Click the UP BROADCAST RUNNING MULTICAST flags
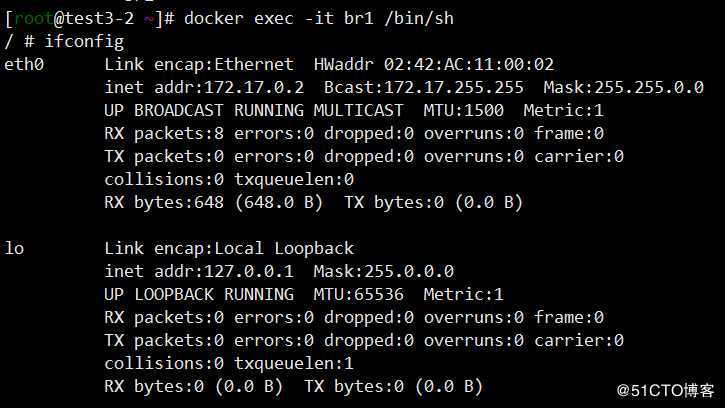 point(253,110)
